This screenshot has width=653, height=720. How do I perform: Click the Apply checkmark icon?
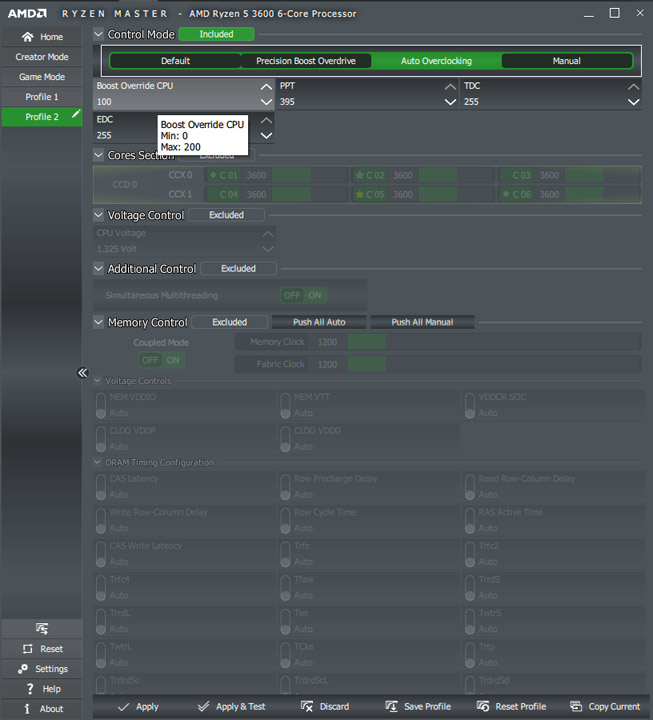coord(123,707)
